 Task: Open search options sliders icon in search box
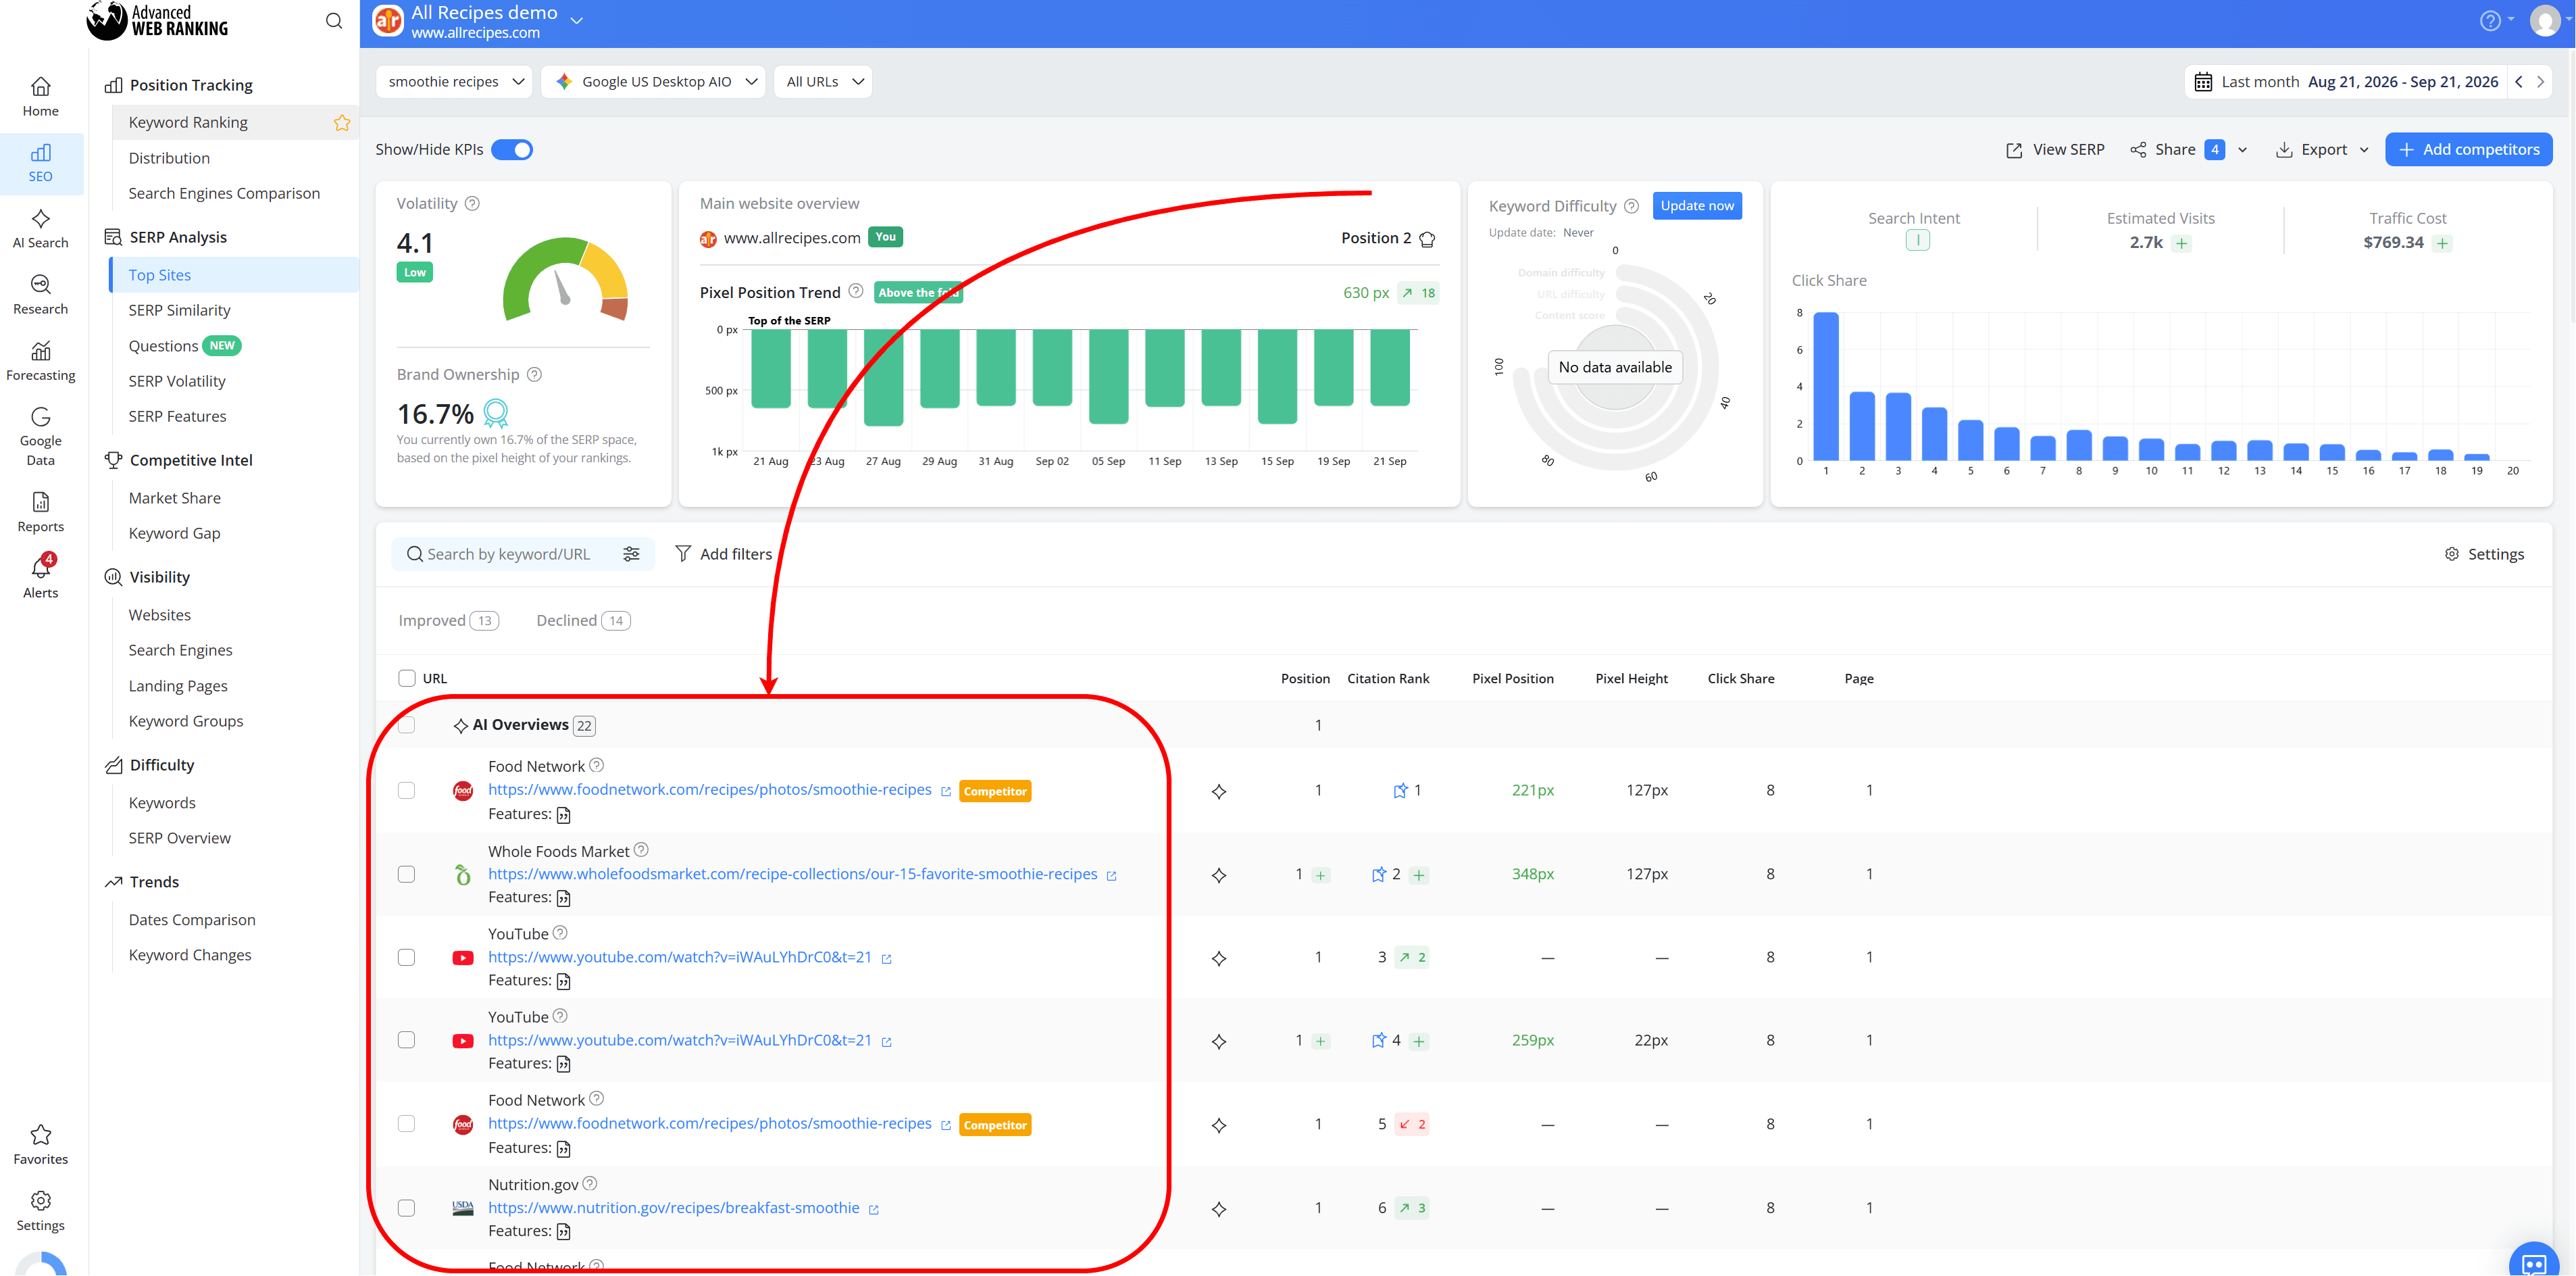point(631,554)
